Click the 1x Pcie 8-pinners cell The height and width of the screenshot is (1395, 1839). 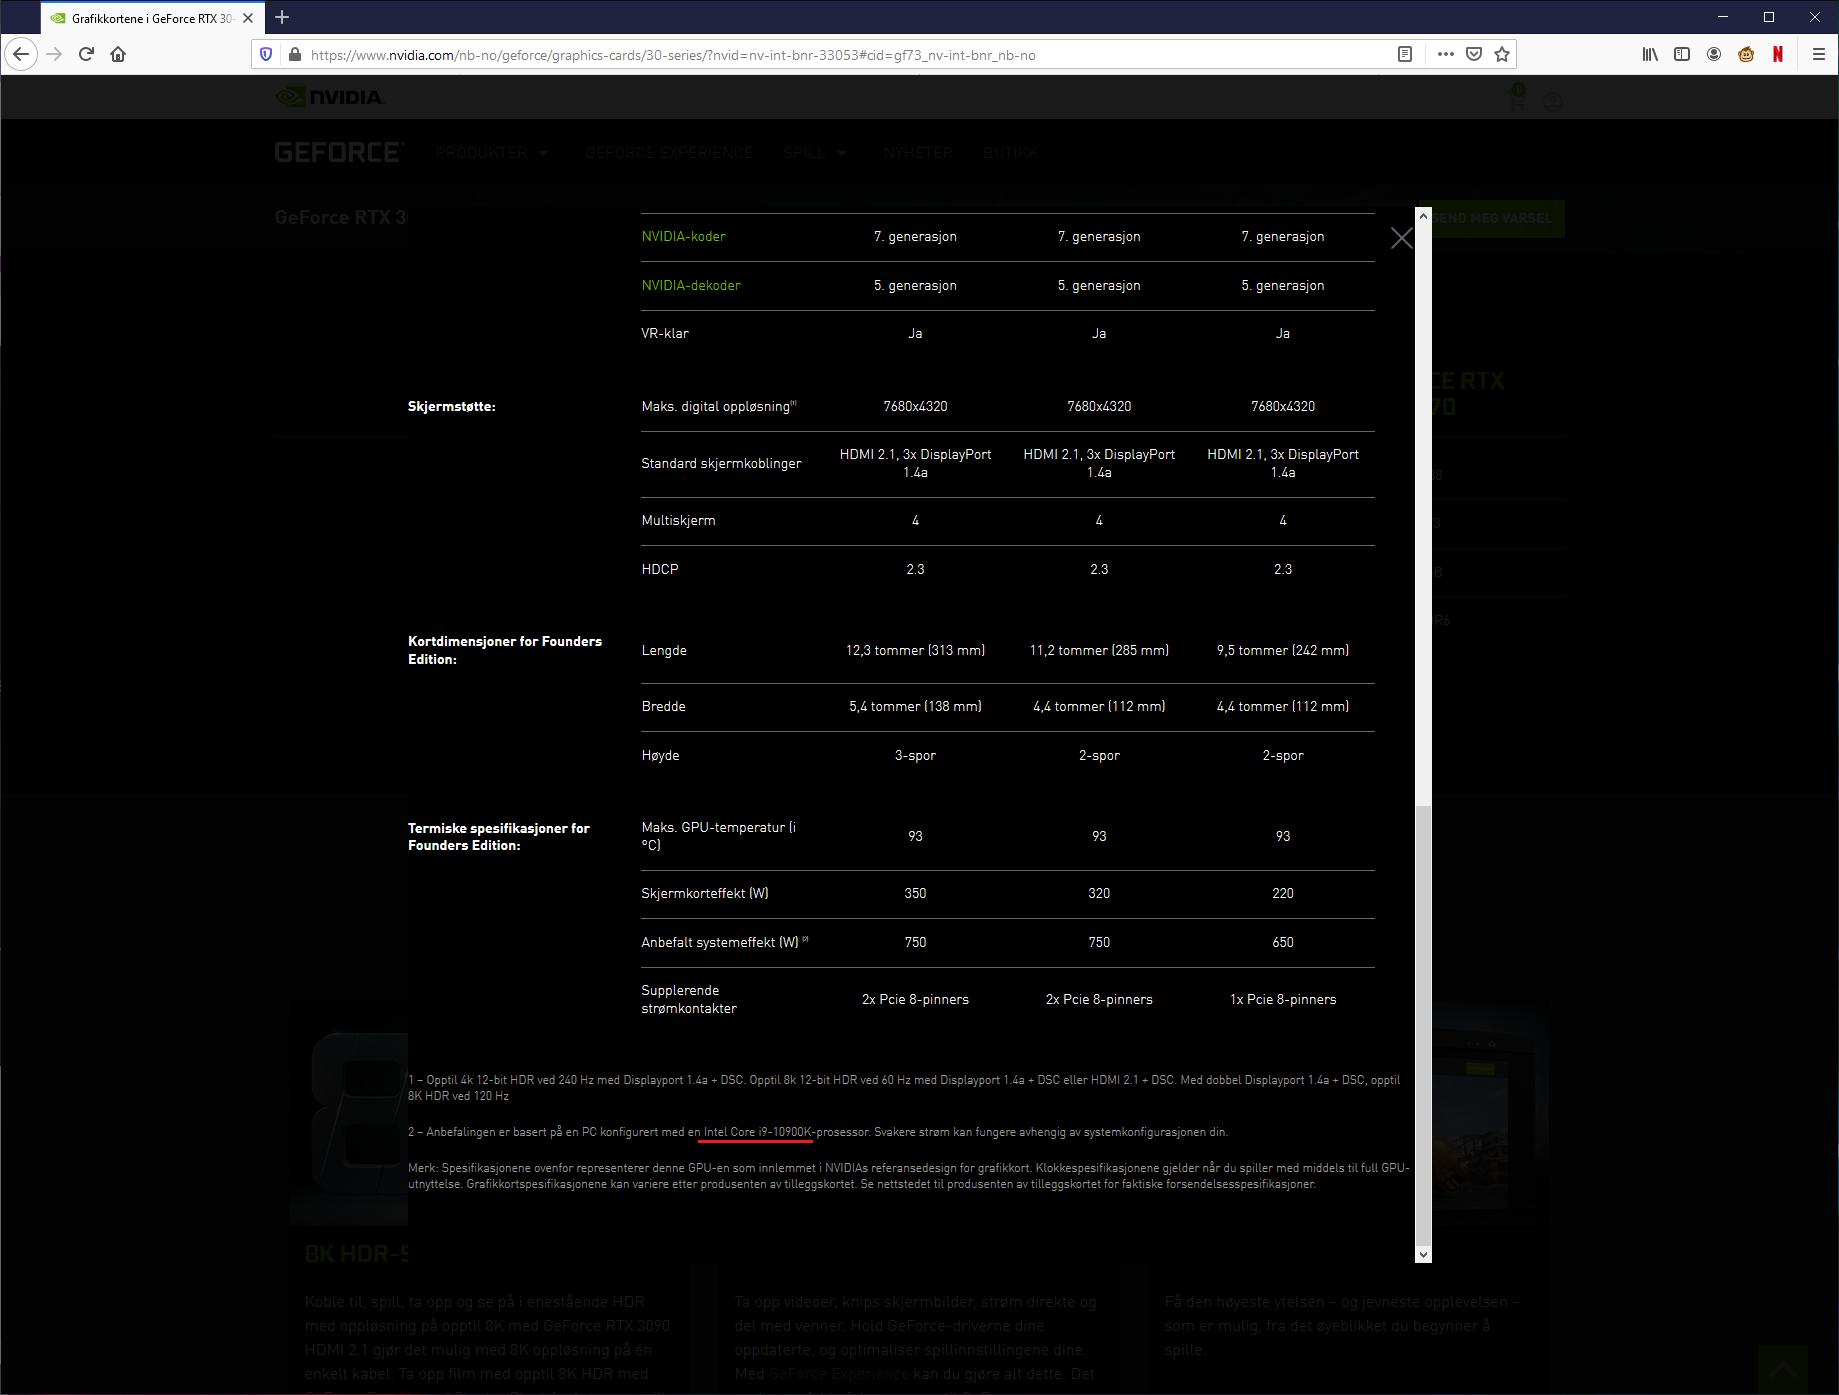tap(1283, 999)
